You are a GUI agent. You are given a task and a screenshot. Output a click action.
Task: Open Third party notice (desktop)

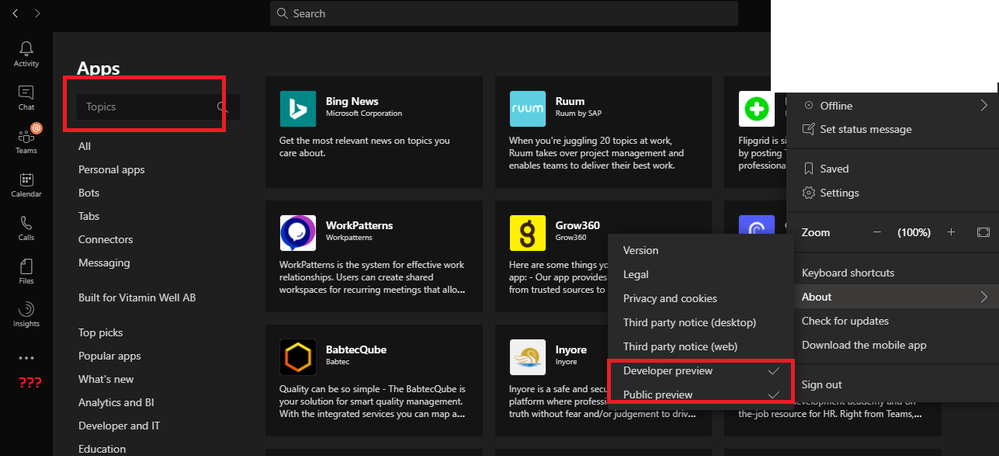[701, 323]
